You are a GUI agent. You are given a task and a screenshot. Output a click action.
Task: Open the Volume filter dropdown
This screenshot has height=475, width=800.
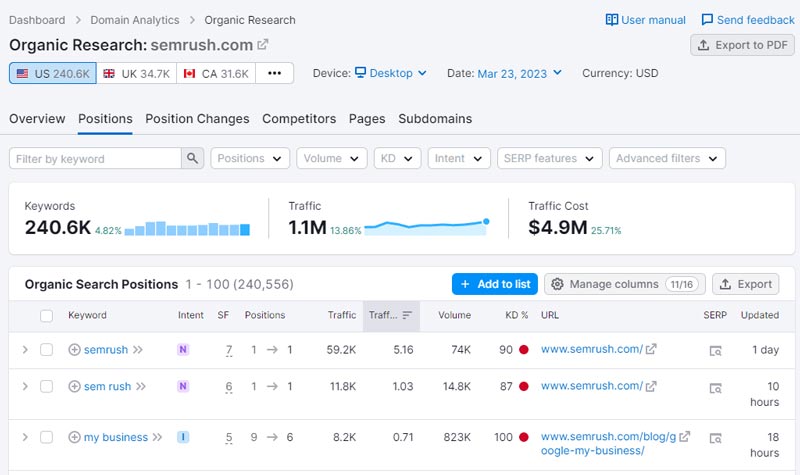click(x=332, y=158)
